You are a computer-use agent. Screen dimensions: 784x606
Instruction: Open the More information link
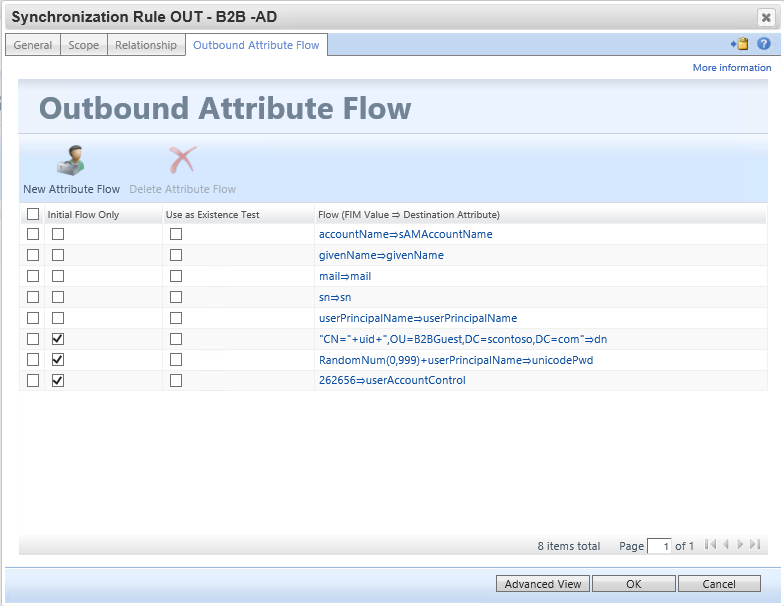[x=732, y=68]
